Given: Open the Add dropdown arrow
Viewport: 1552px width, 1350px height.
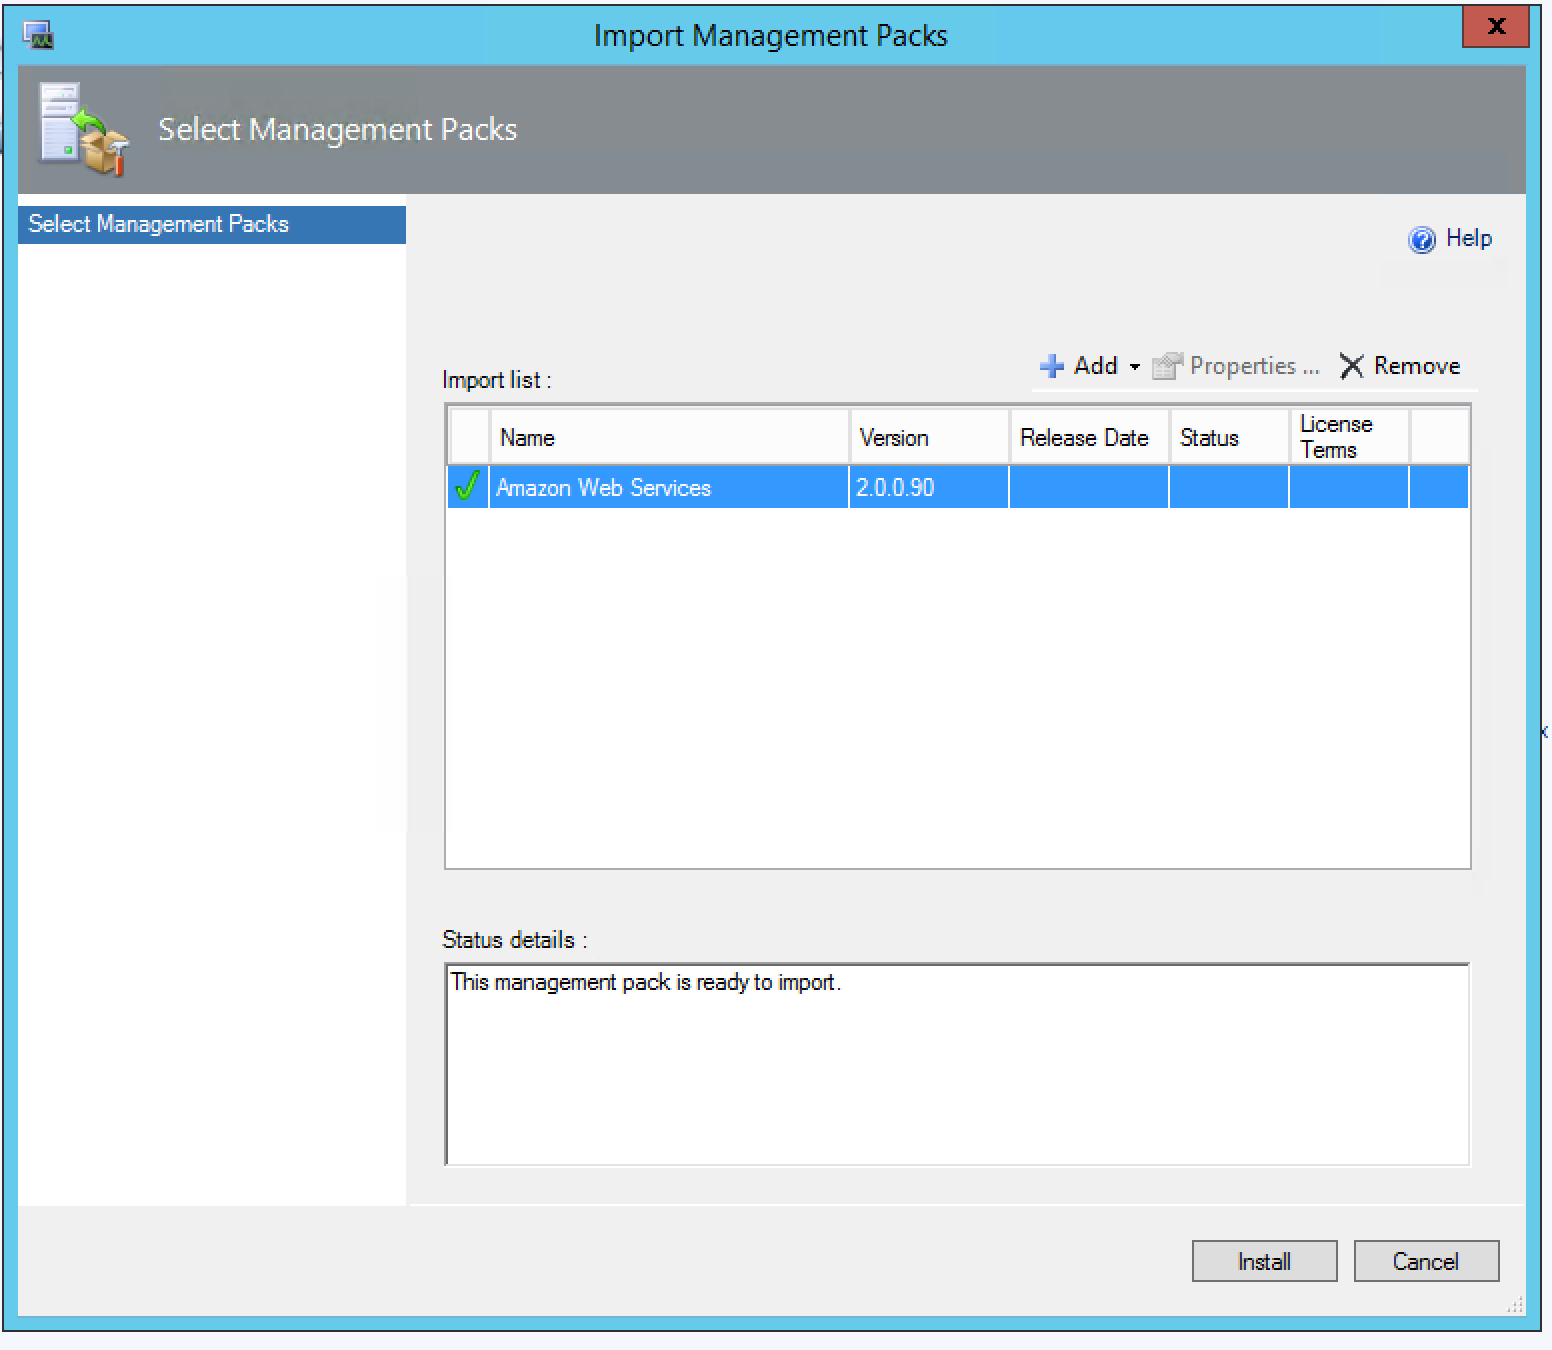Looking at the screenshot, I should [1134, 367].
